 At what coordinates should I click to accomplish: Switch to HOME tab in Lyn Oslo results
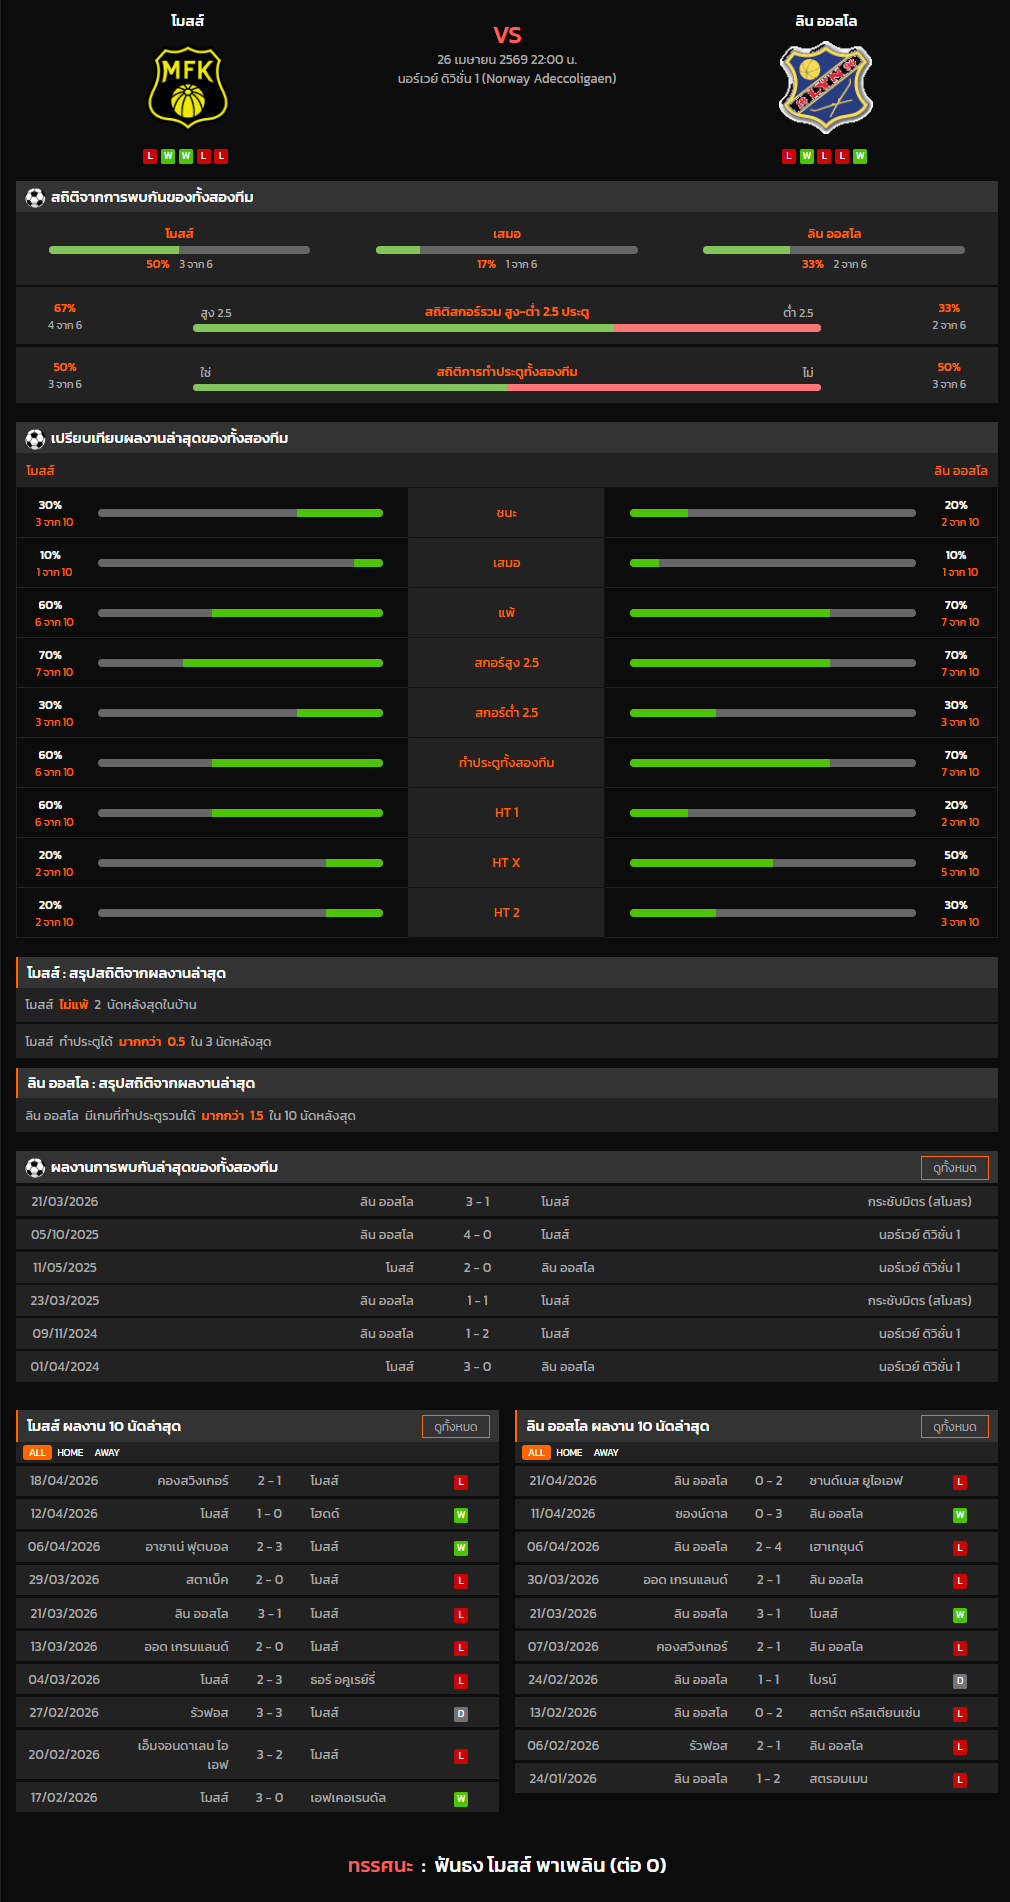tap(569, 1452)
